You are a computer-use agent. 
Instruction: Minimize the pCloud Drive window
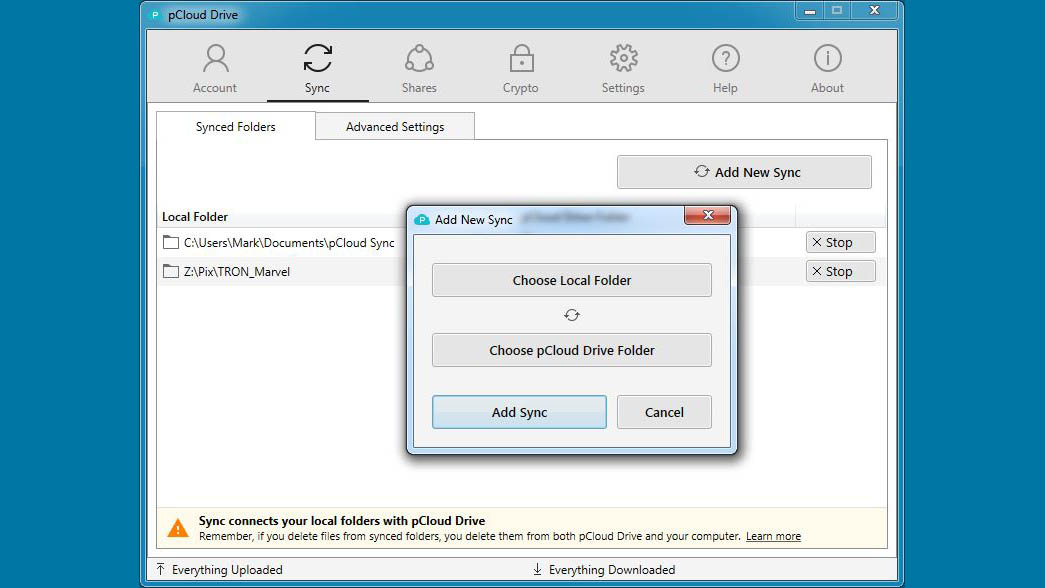(x=810, y=11)
